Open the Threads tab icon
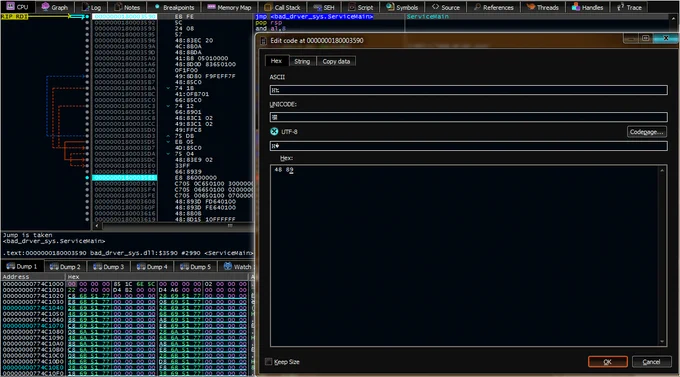This screenshot has width=680, height=377. tap(530, 7)
